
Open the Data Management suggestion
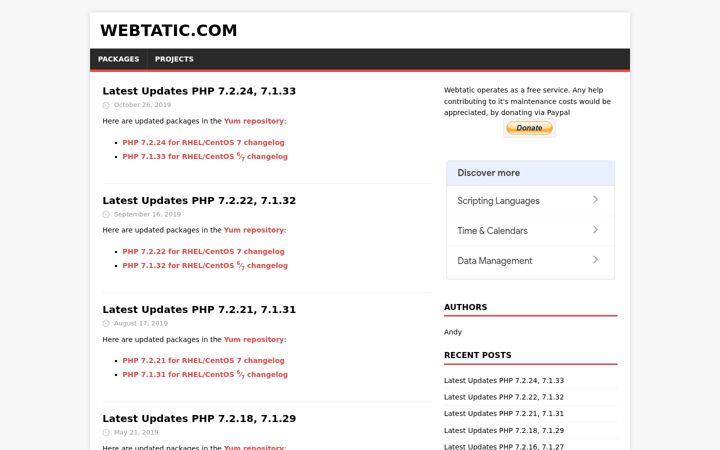point(530,261)
